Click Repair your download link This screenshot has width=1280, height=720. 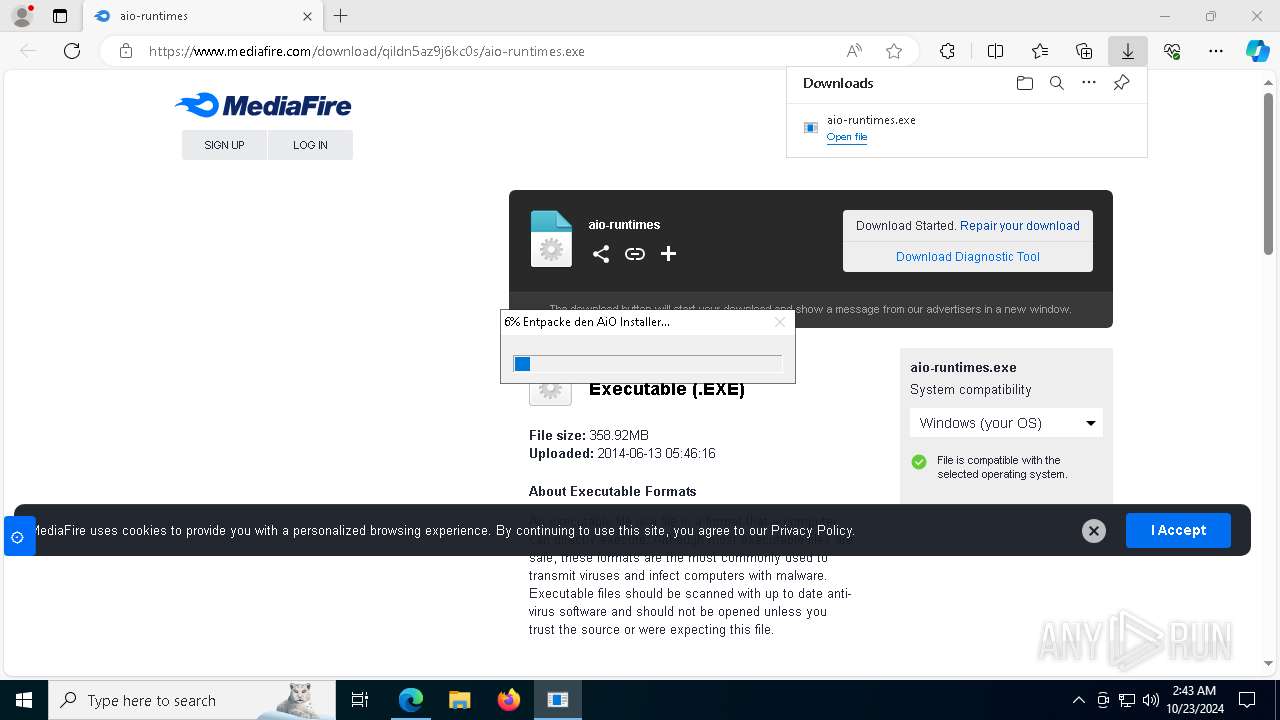pyautogui.click(x=1020, y=226)
